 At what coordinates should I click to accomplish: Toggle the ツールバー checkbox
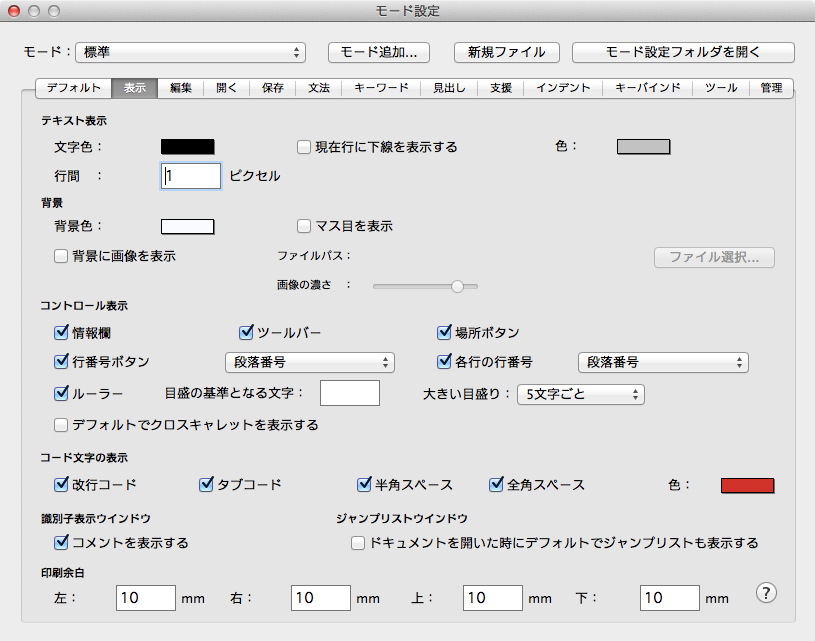pyautogui.click(x=246, y=332)
